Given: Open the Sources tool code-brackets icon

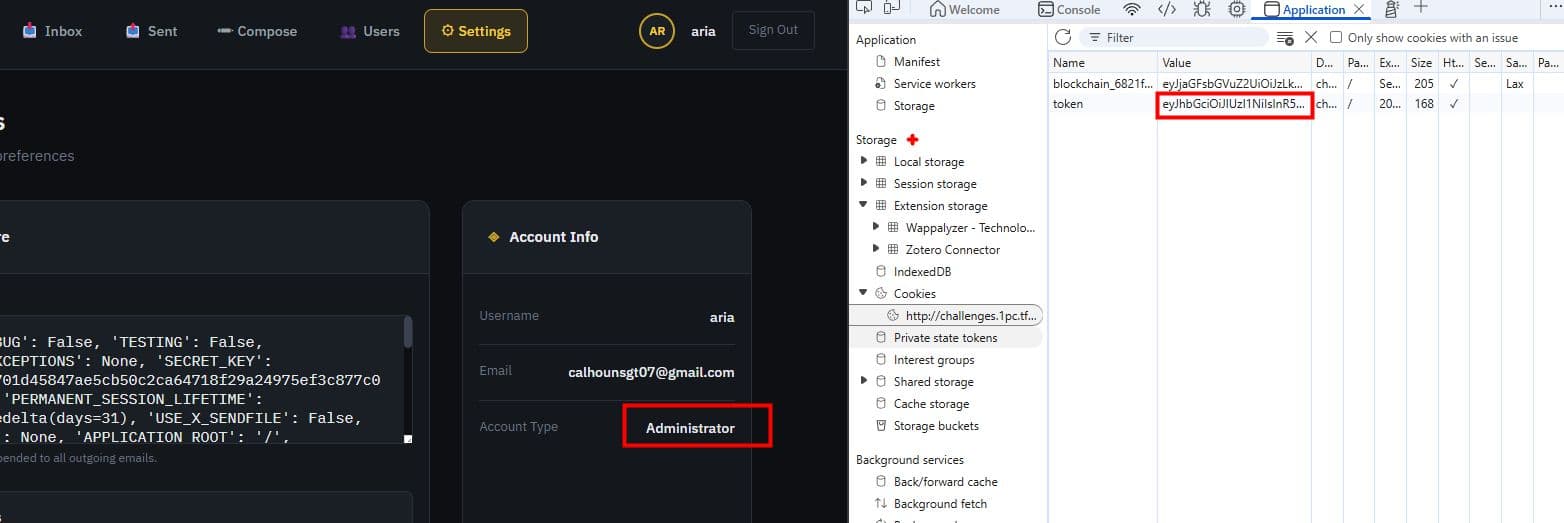Looking at the screenshot, I should (1166, 9).
